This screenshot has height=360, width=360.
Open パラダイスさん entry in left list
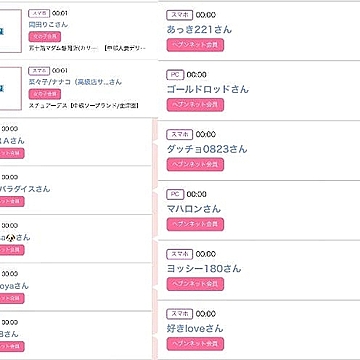25,189
